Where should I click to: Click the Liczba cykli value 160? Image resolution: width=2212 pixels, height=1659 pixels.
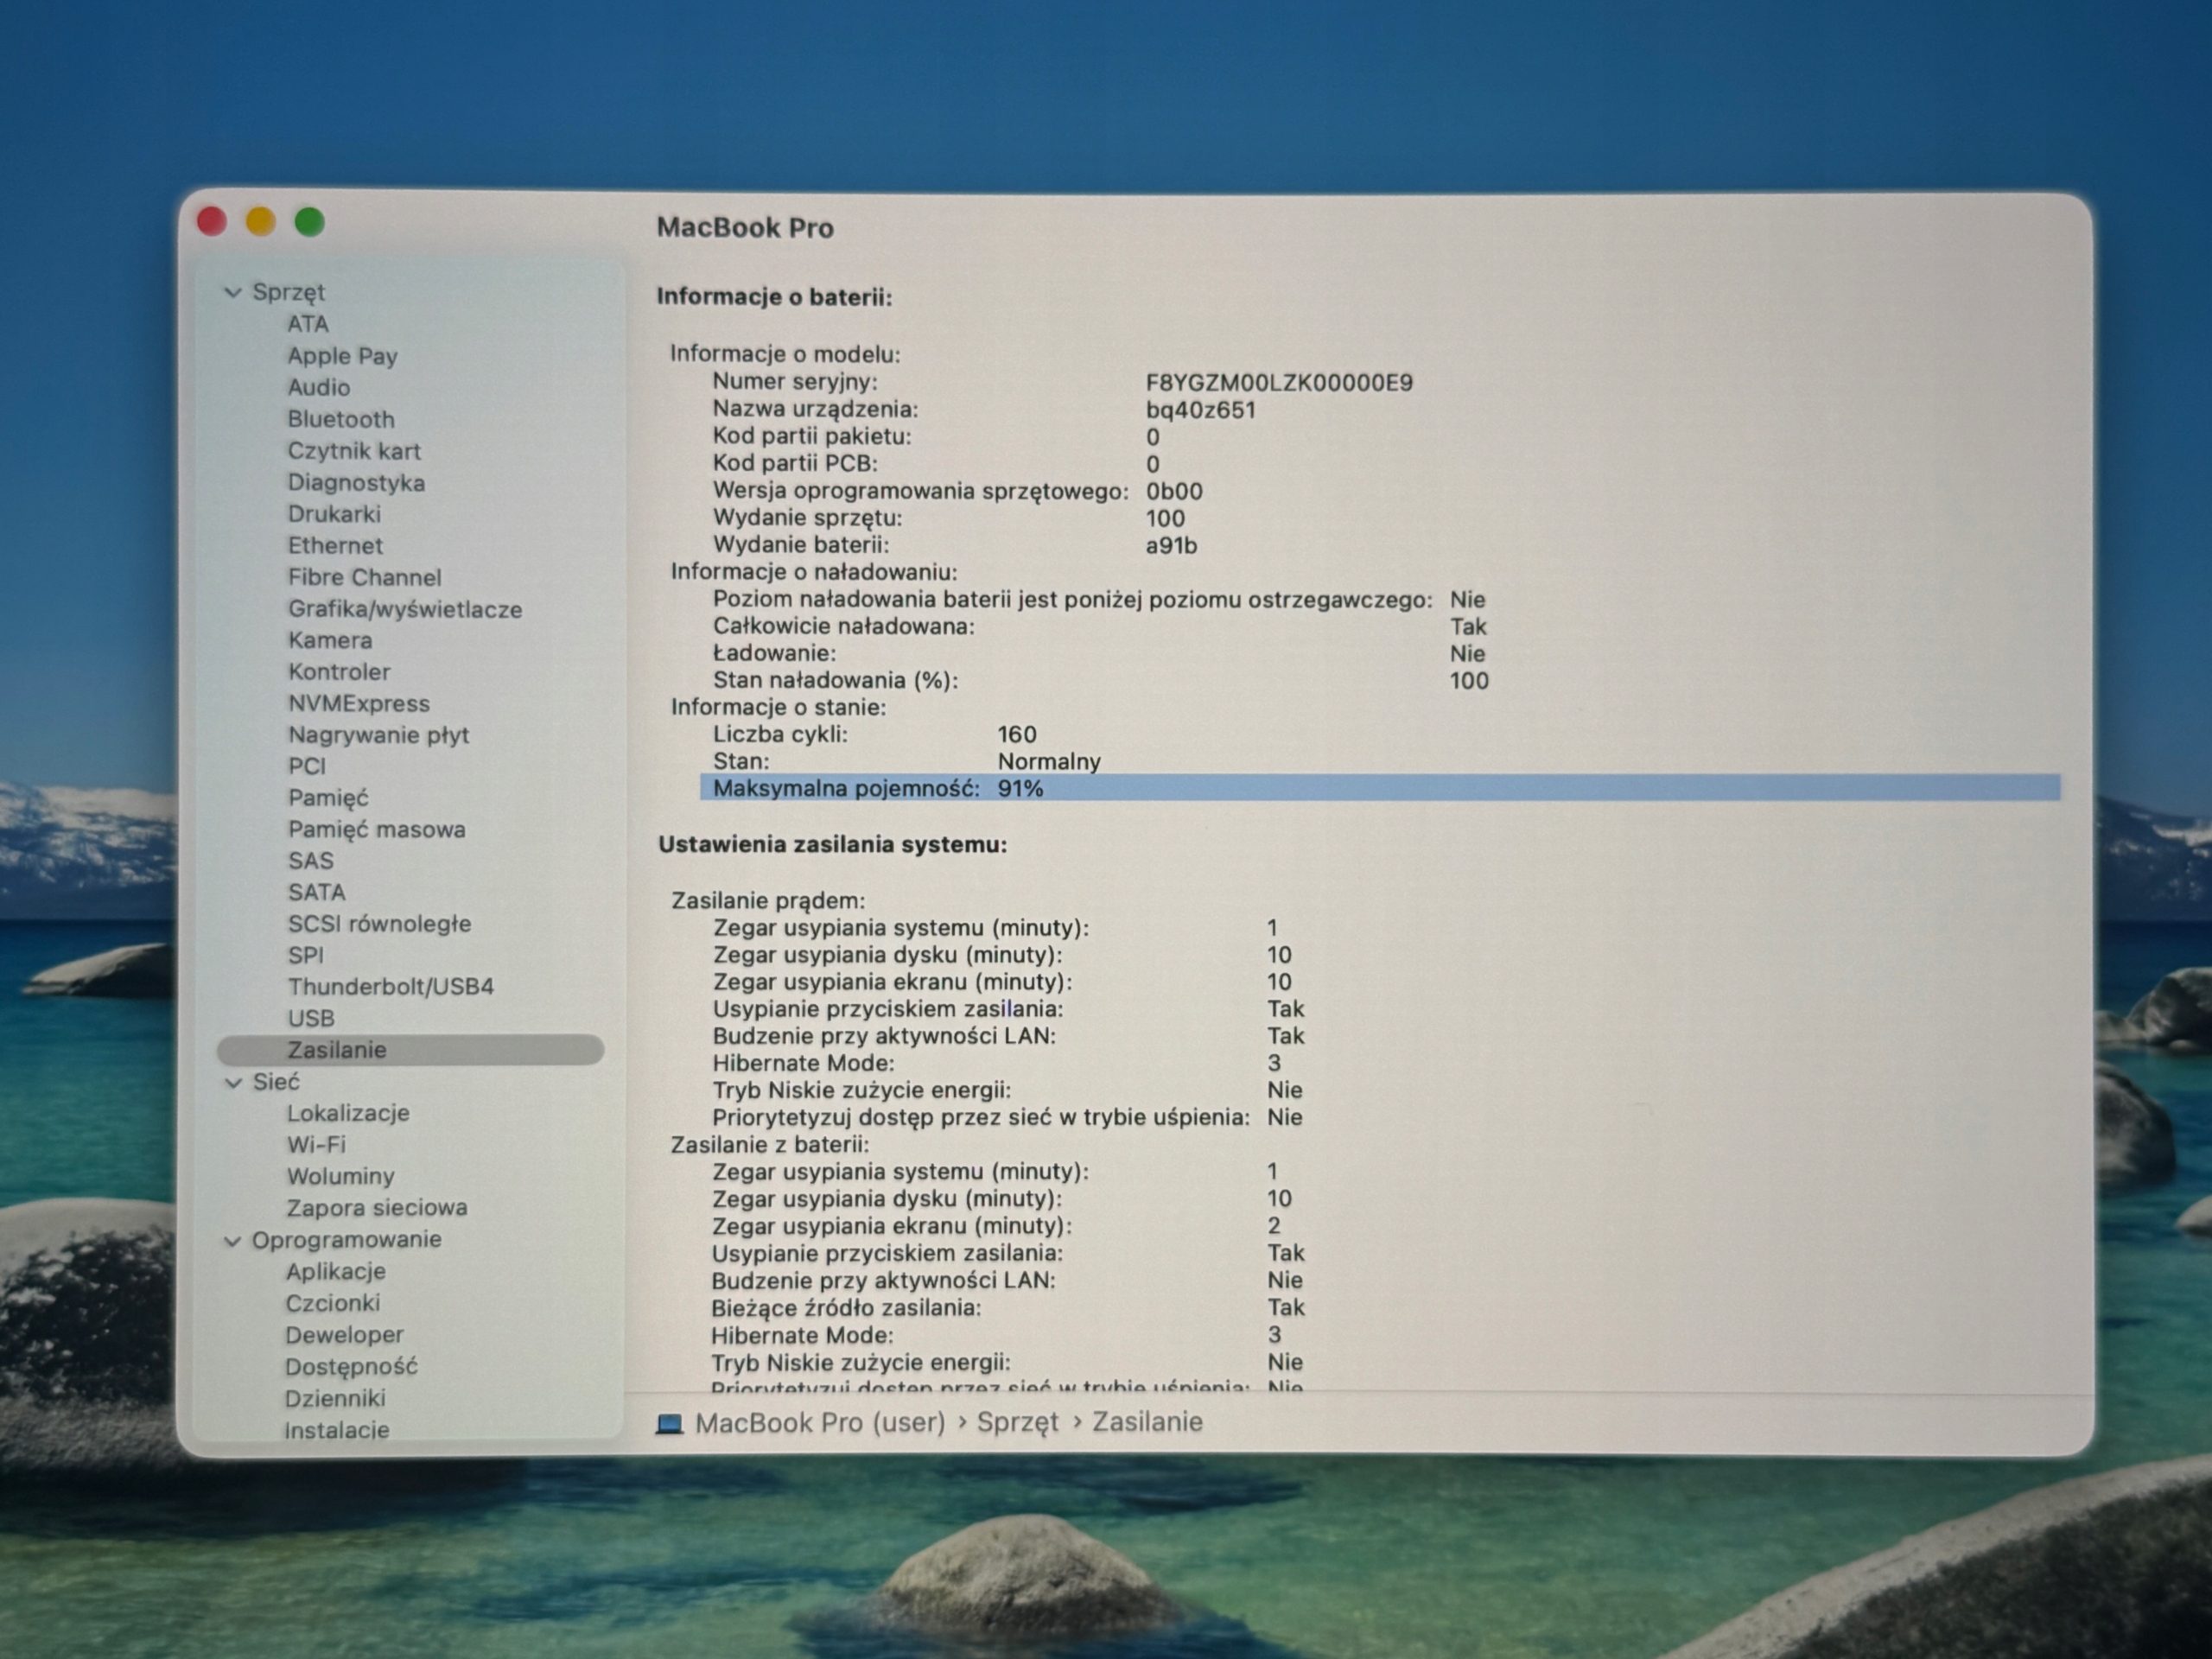click(1017, 734)
